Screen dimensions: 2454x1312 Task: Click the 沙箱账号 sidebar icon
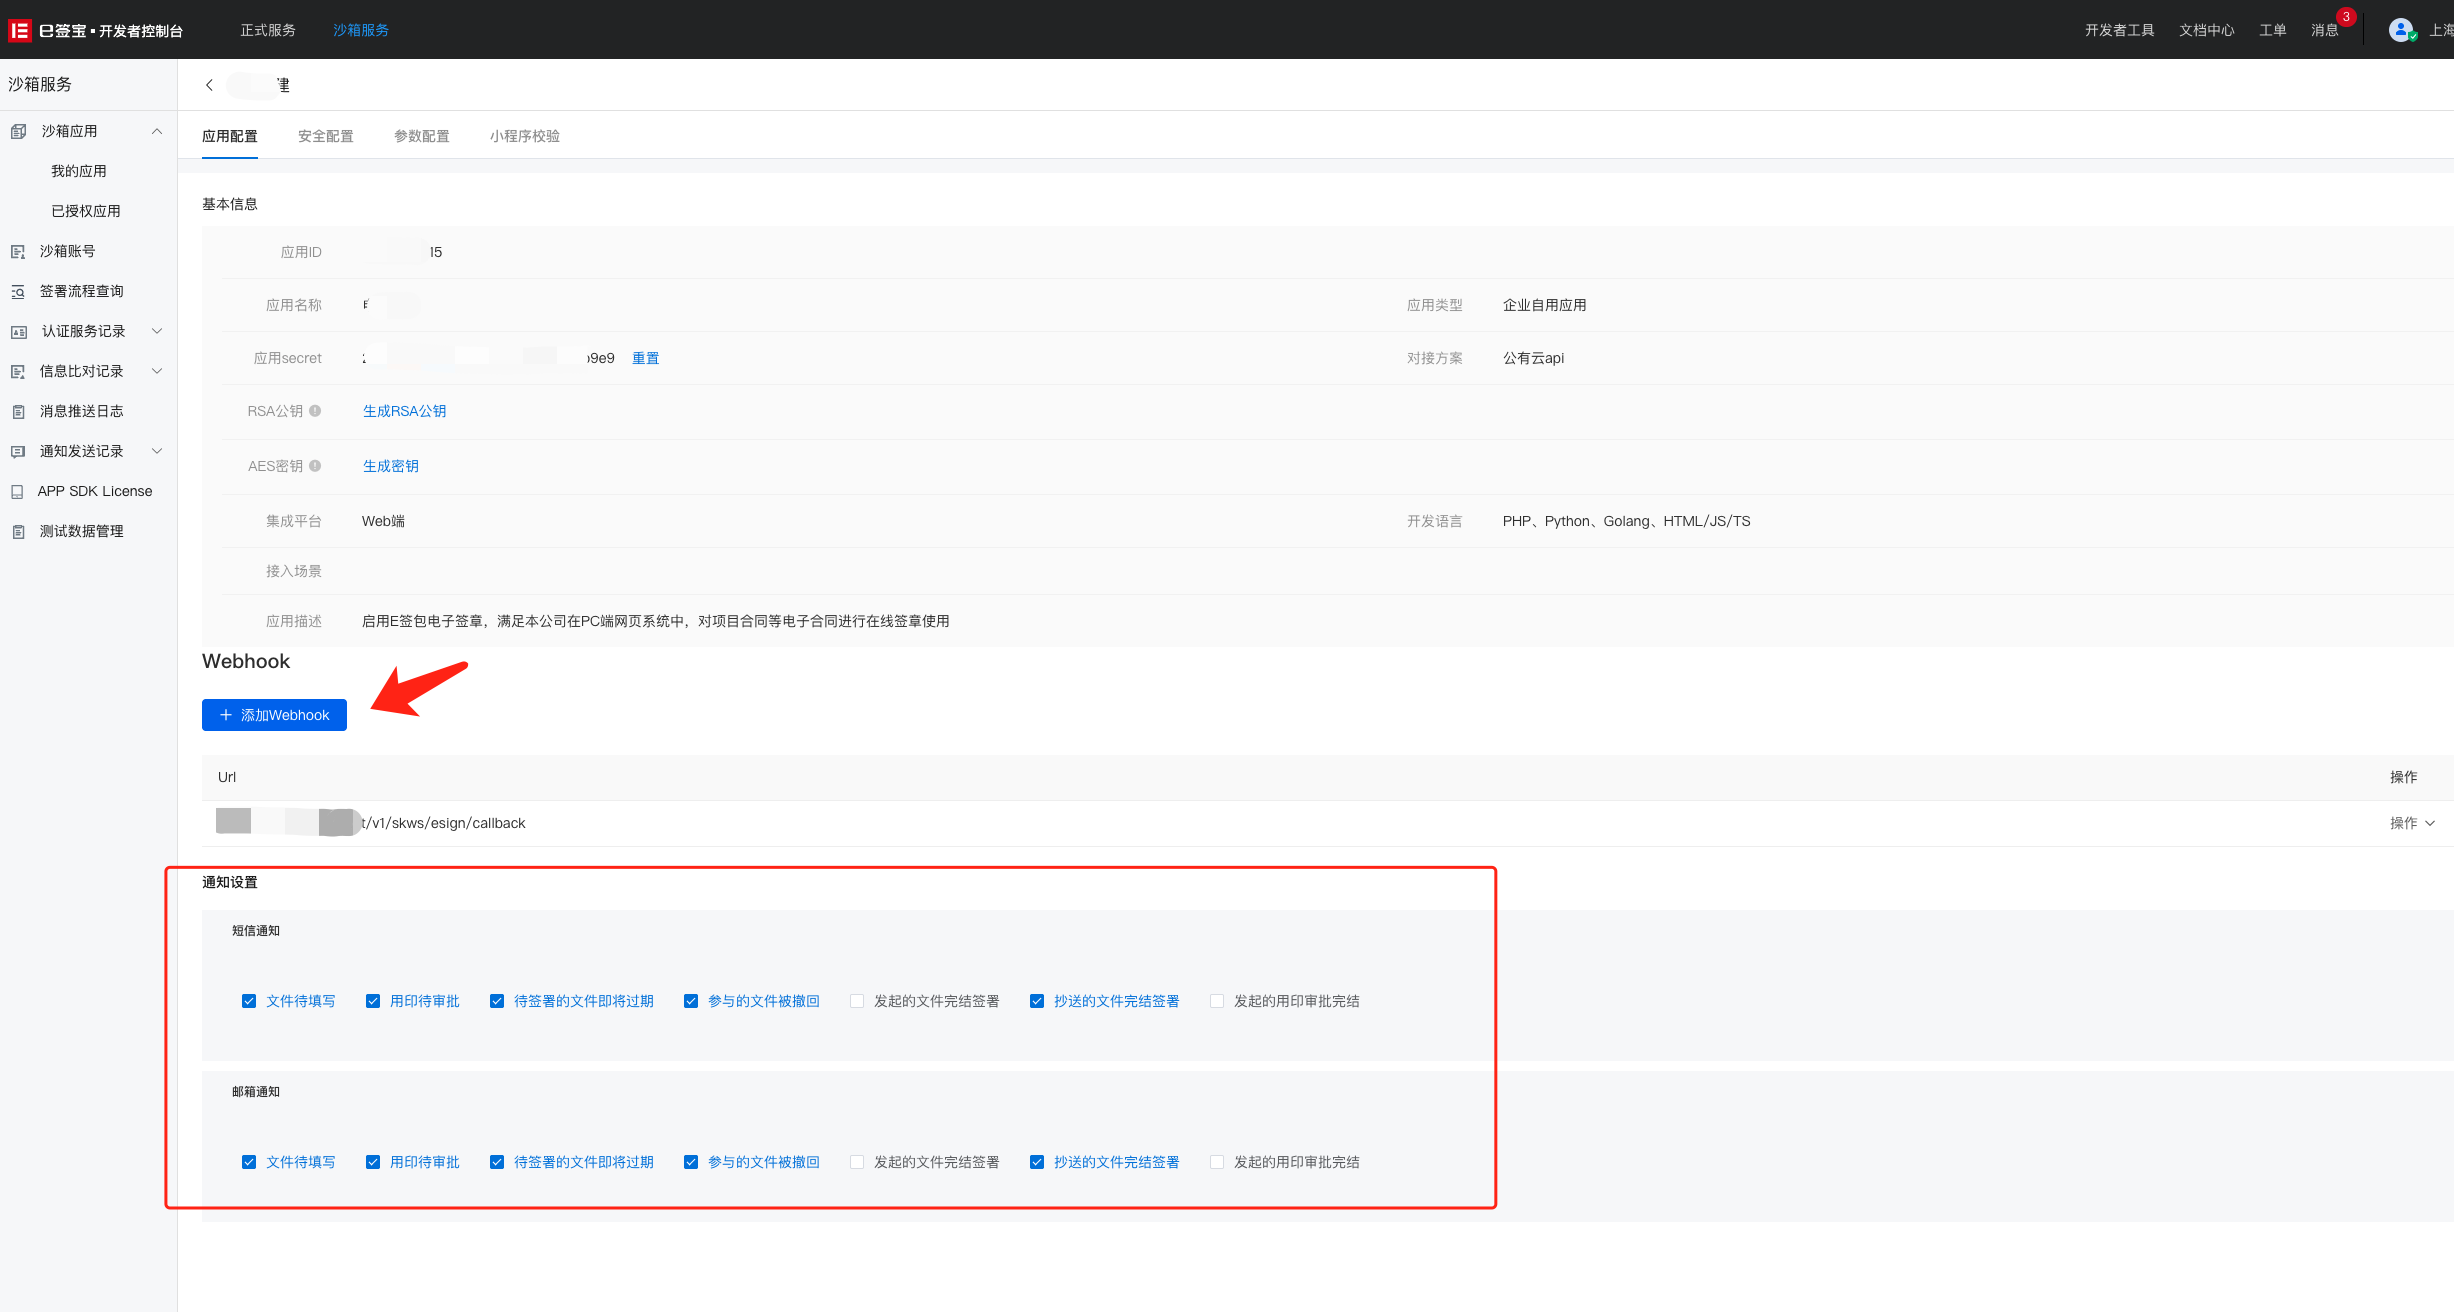coord(18,252)
